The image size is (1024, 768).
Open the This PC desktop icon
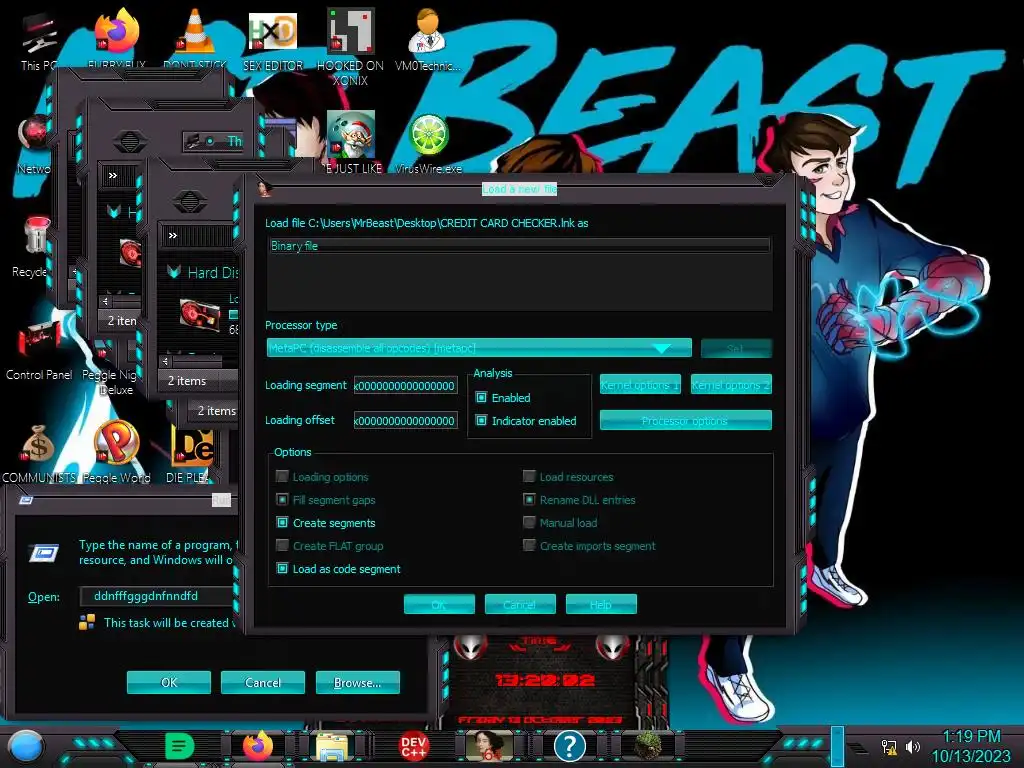(39, 33)
